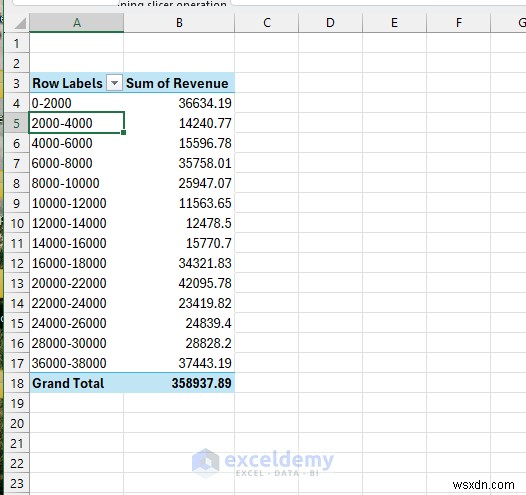Select column A header
The height and width of the screenshot is (495, 526).
77,23
